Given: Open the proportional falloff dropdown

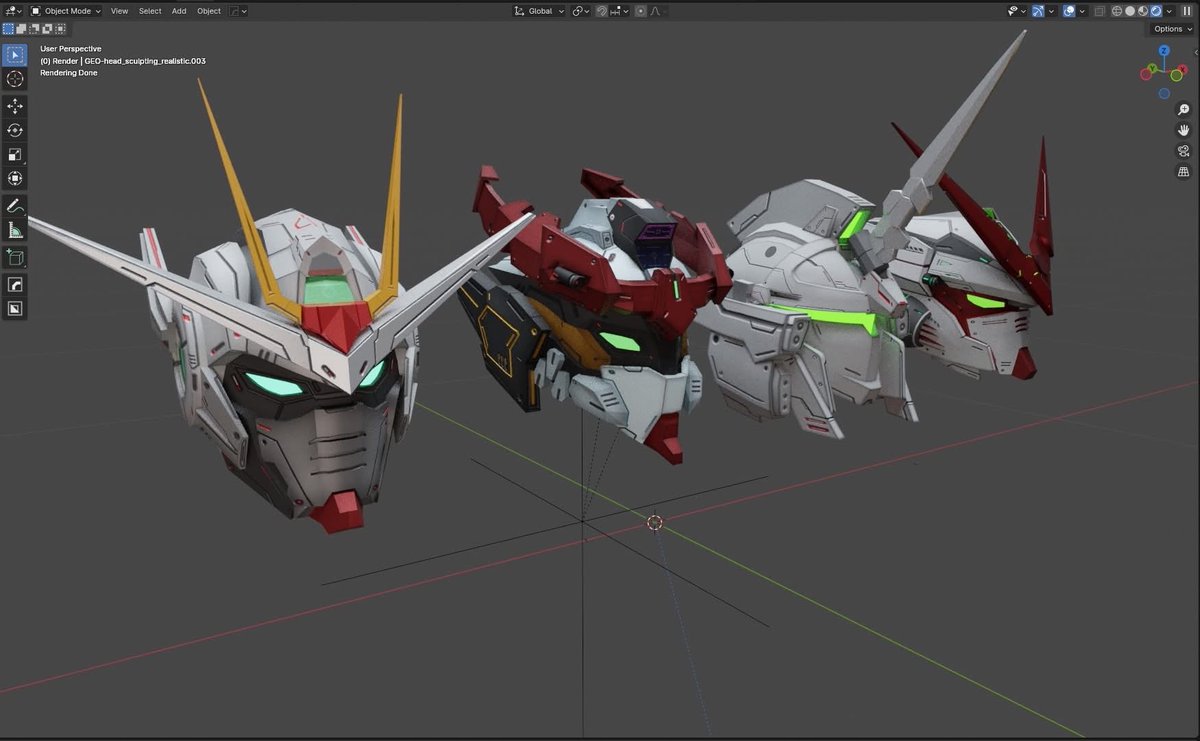Looking at the screenshot, I should click(x=657, y=11).
